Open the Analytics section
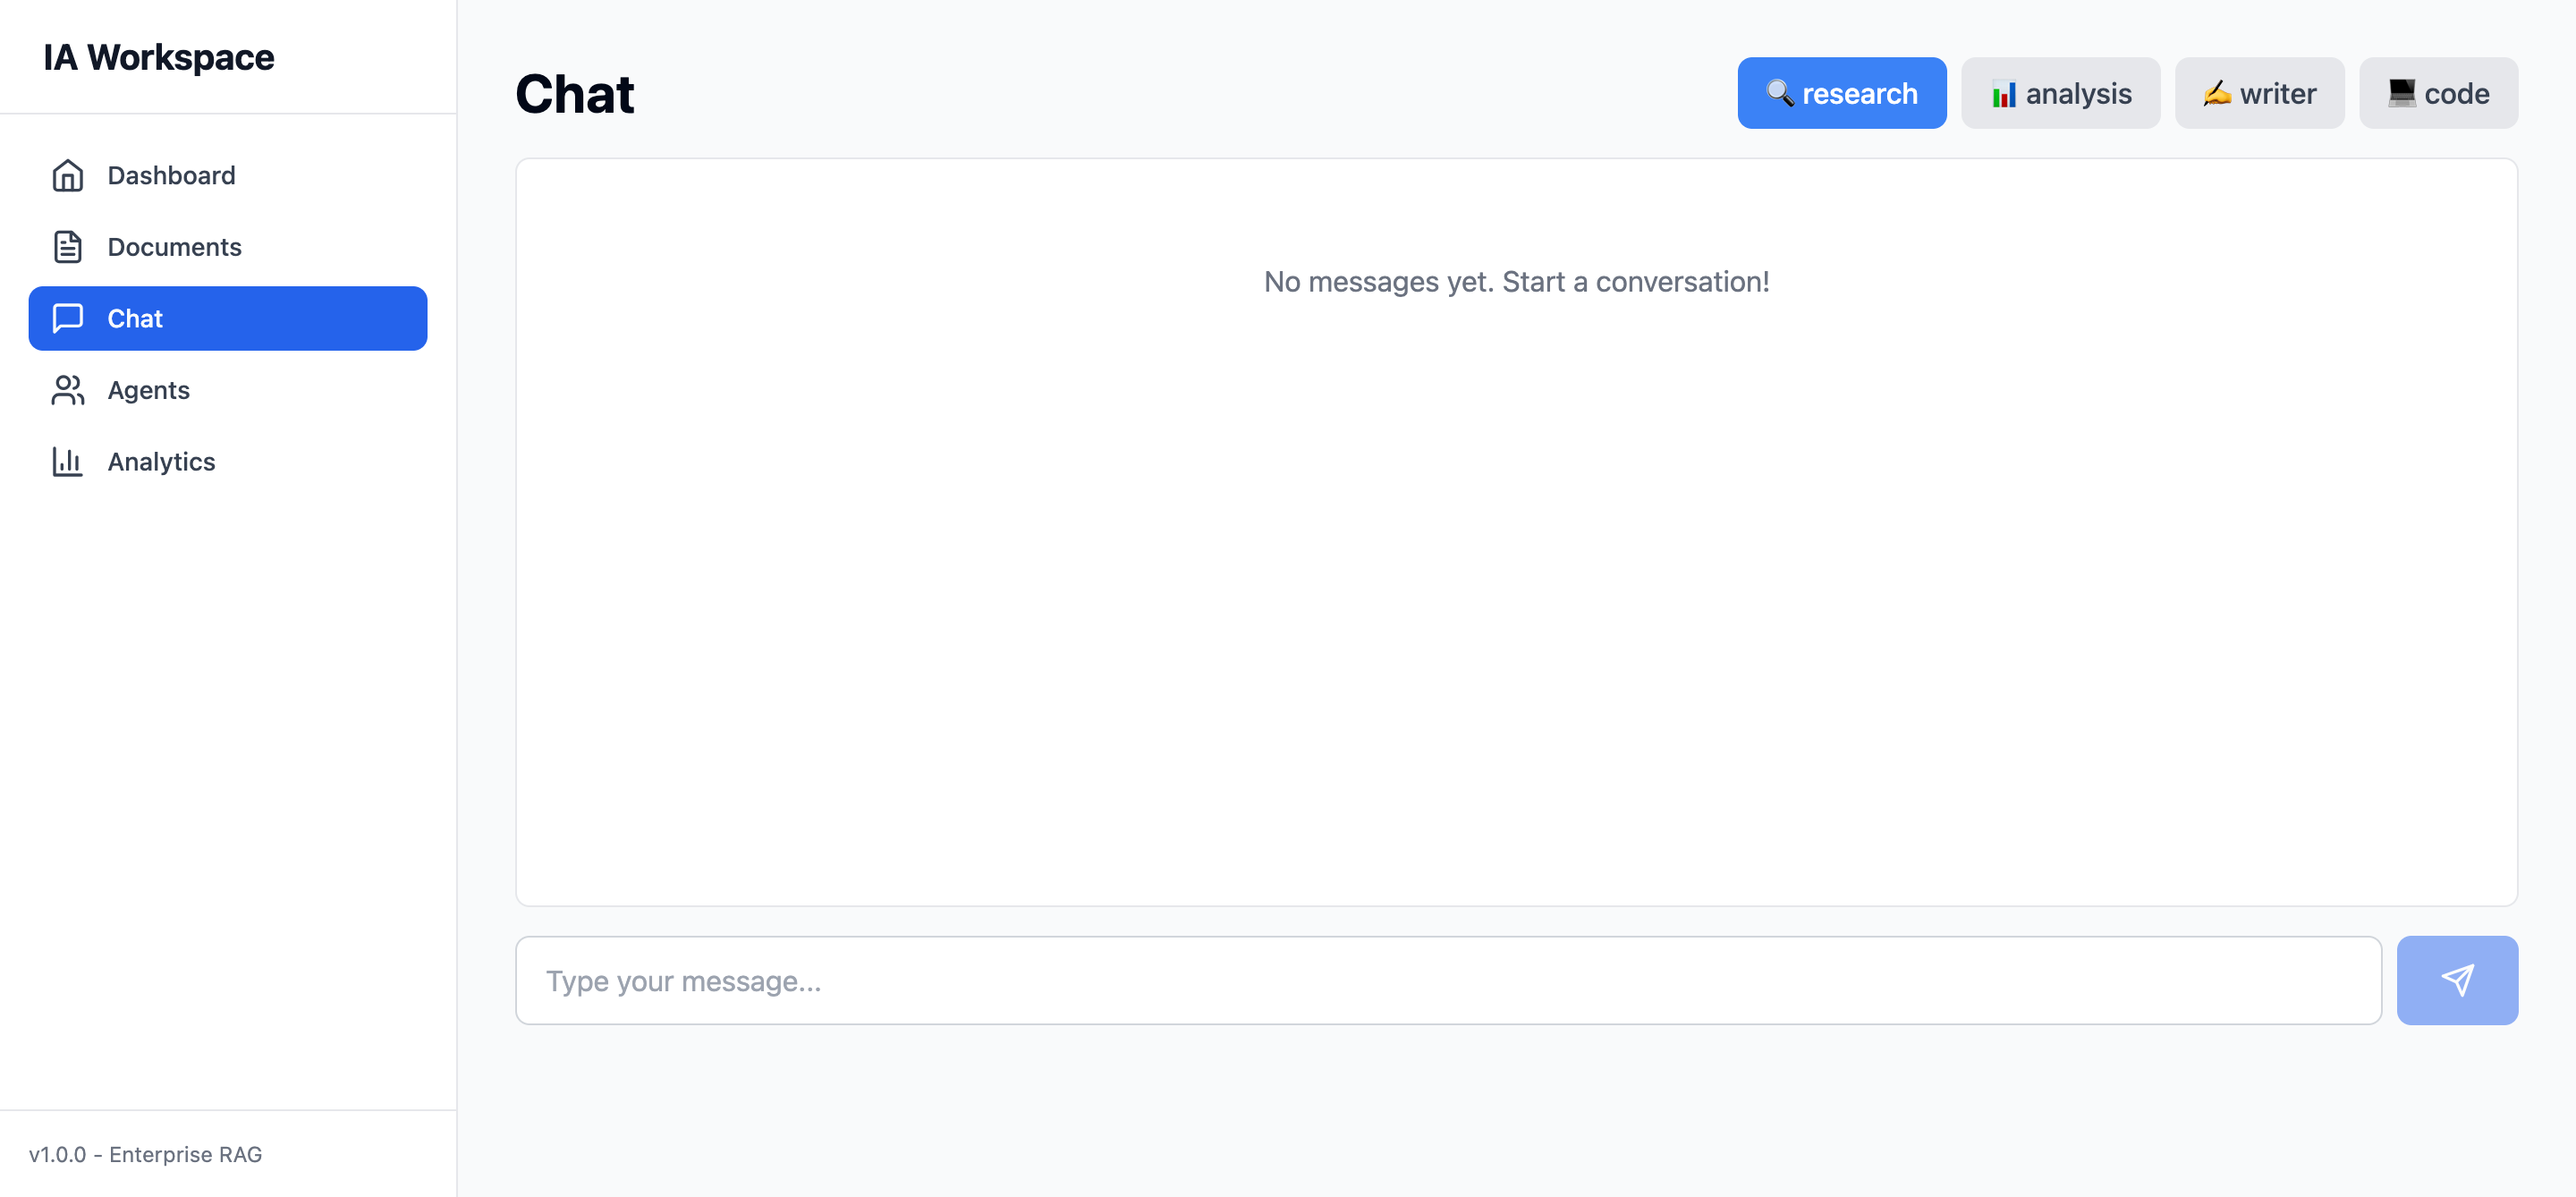The width and height of the screenshot is (2576, 1197). (161, 461)
